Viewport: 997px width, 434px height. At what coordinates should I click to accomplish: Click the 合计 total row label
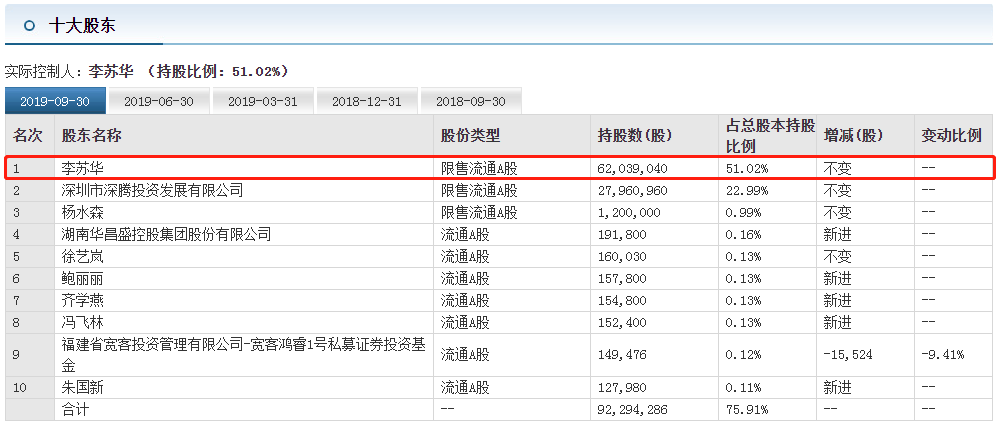75,409
